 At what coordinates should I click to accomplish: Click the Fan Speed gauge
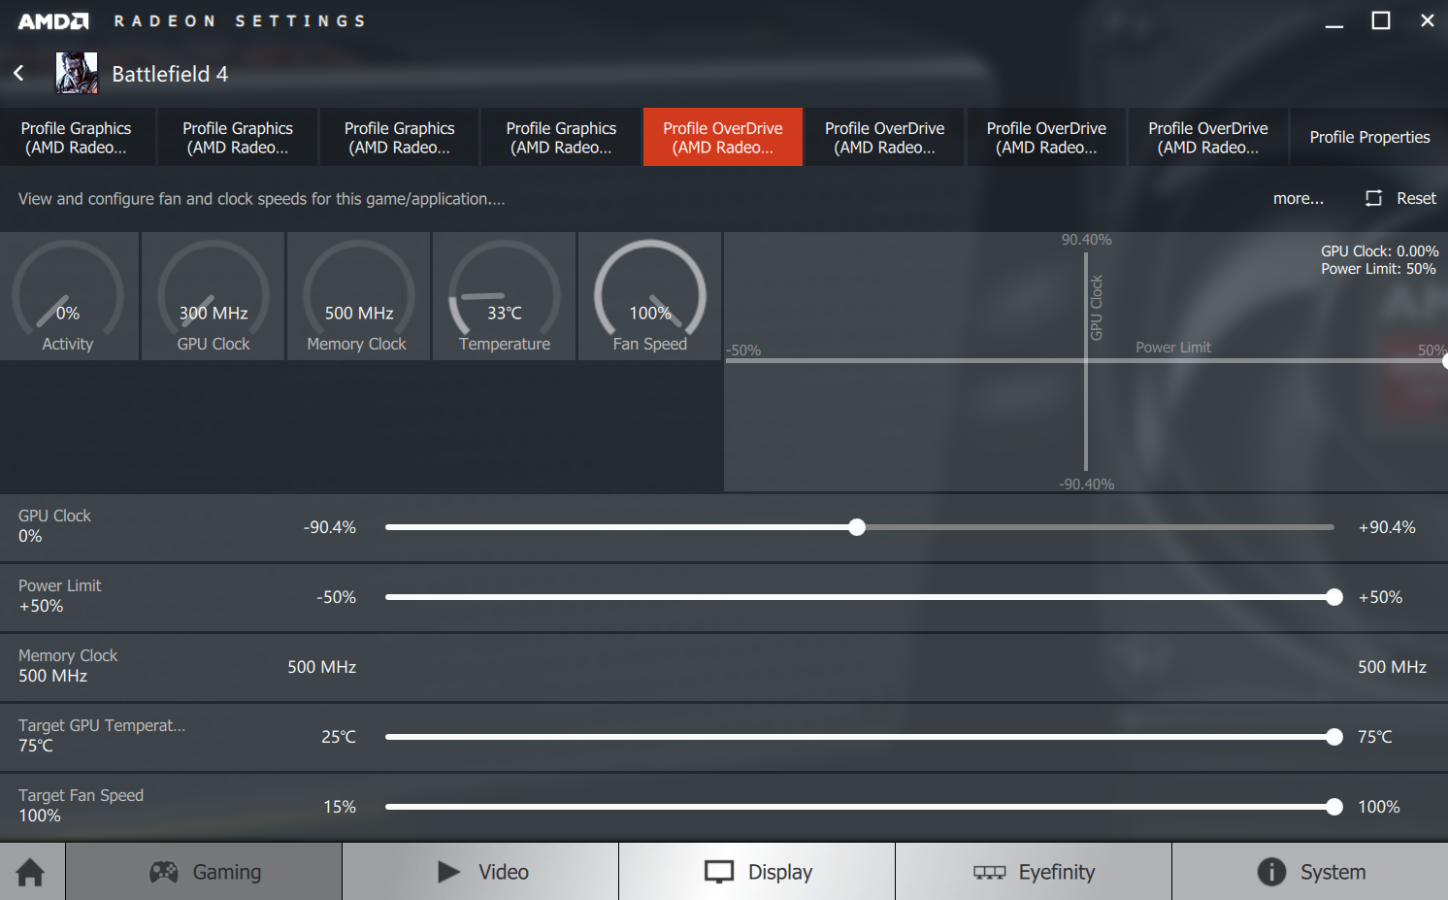650,297
